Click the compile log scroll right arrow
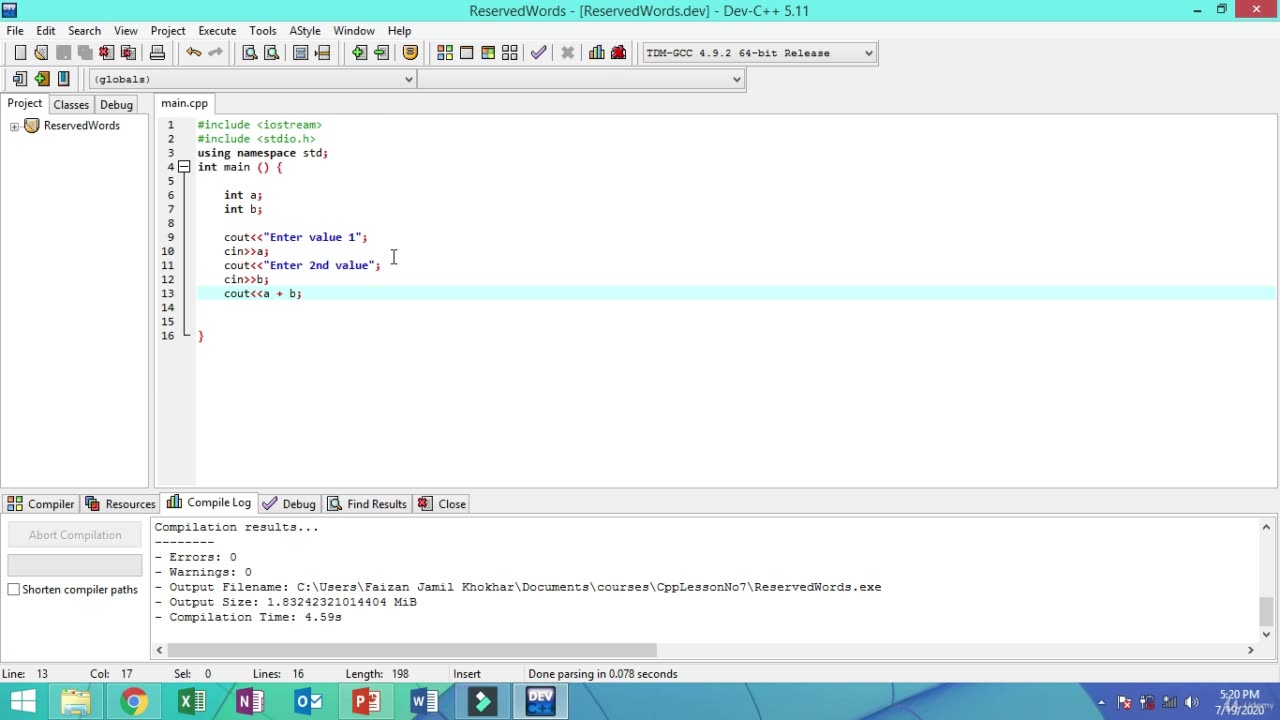Viewport: 1280px width, 720px height. click(1250, 650)
